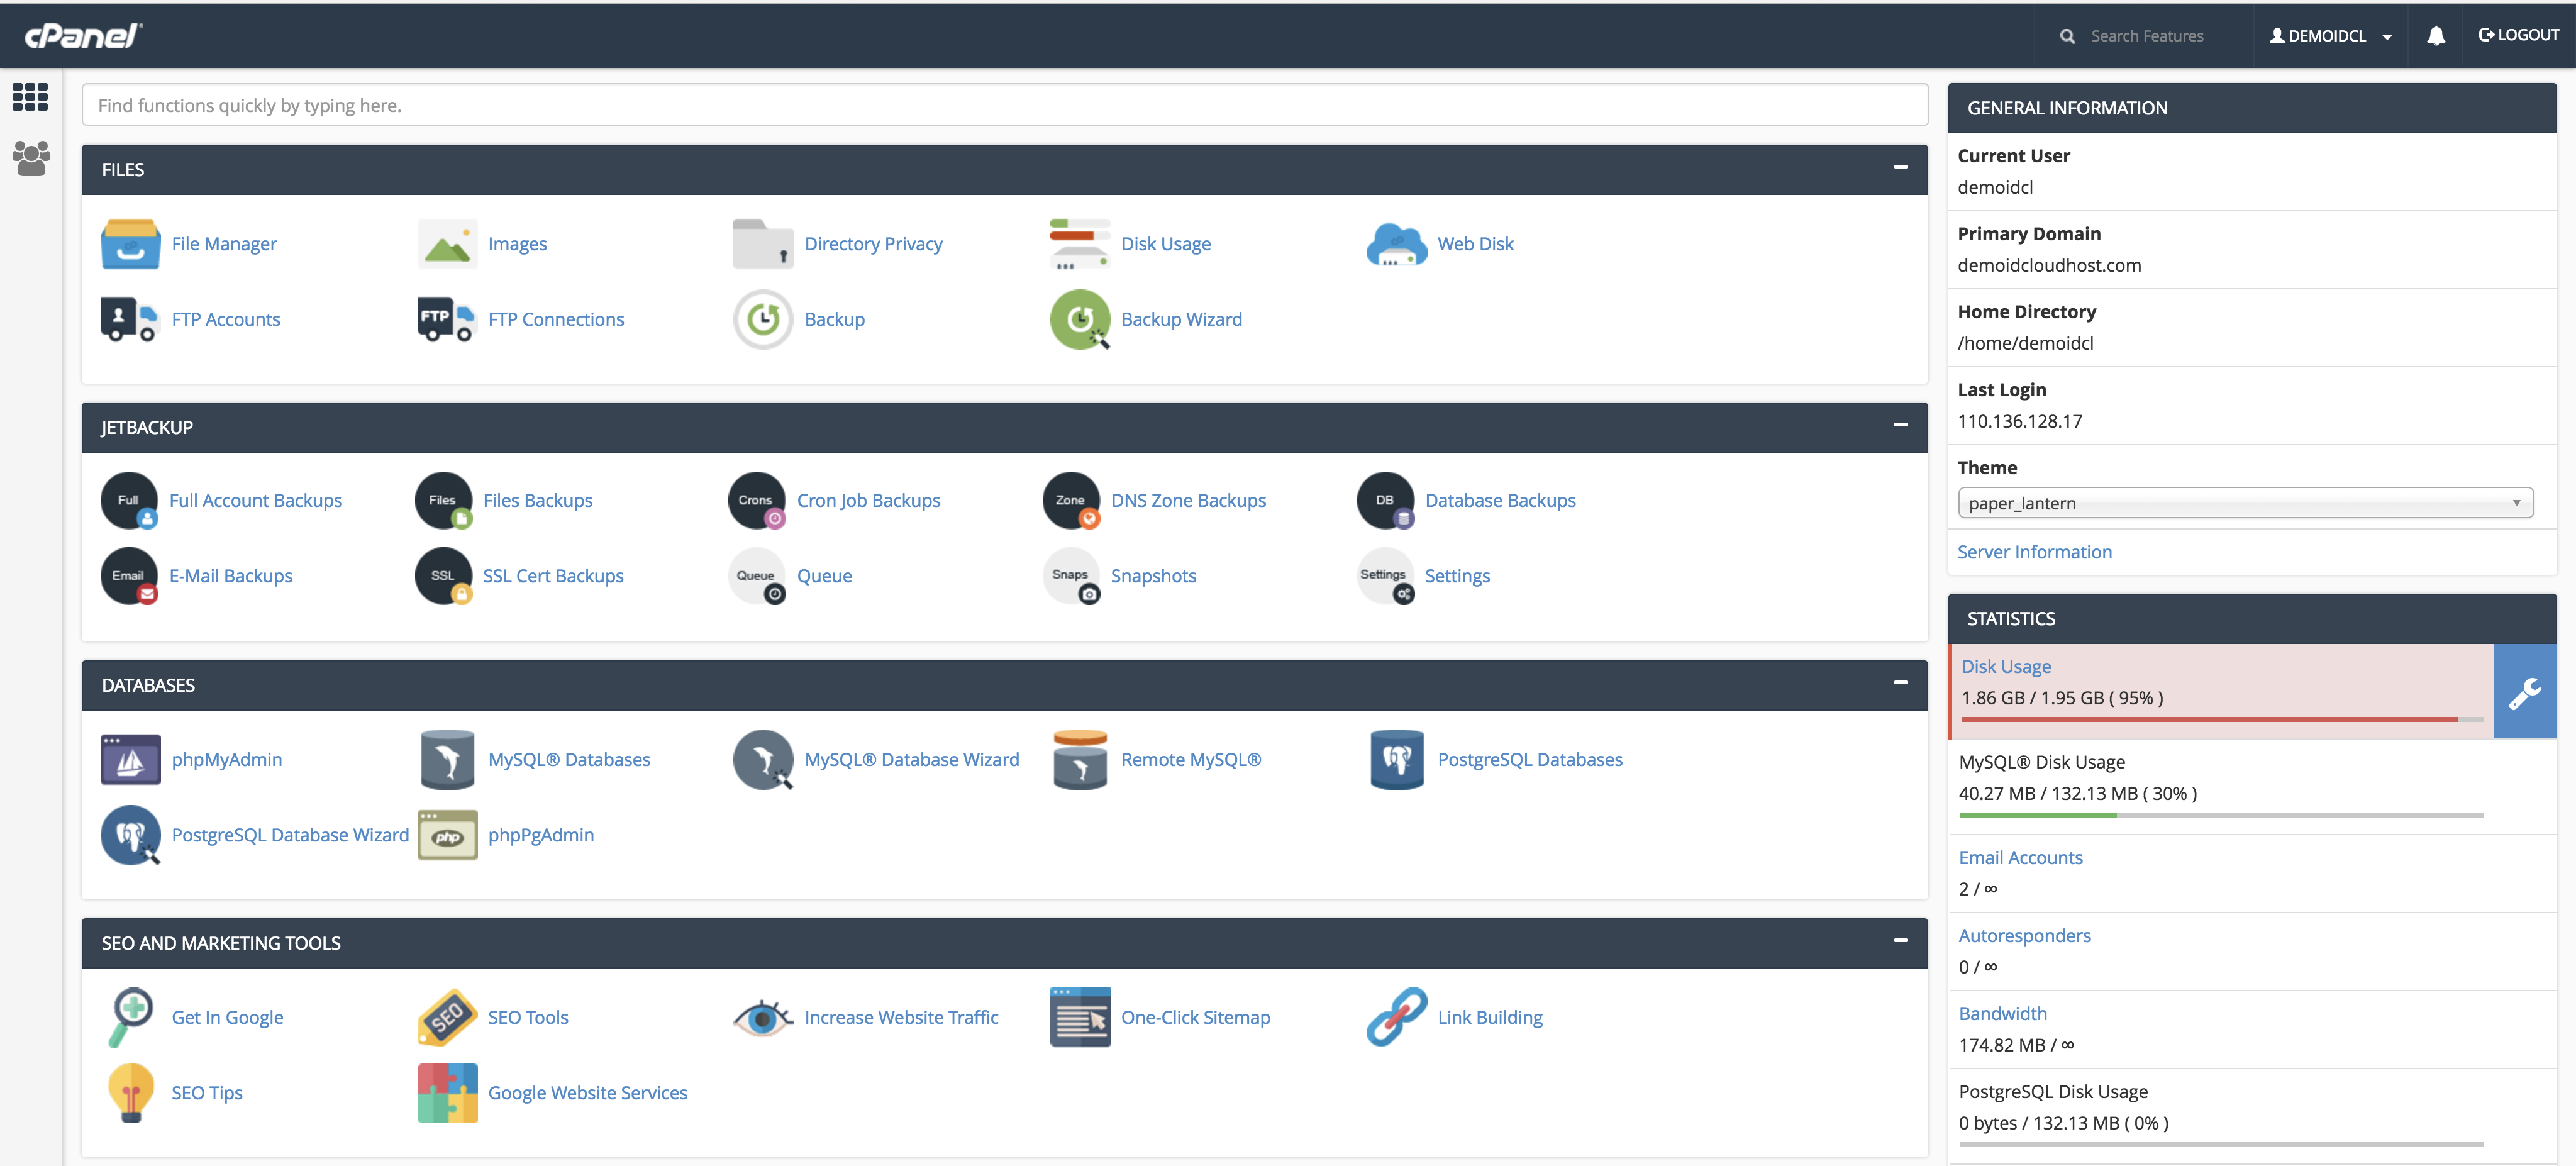Open the File Manager
2576x1166 pixels.
(223, 243)
